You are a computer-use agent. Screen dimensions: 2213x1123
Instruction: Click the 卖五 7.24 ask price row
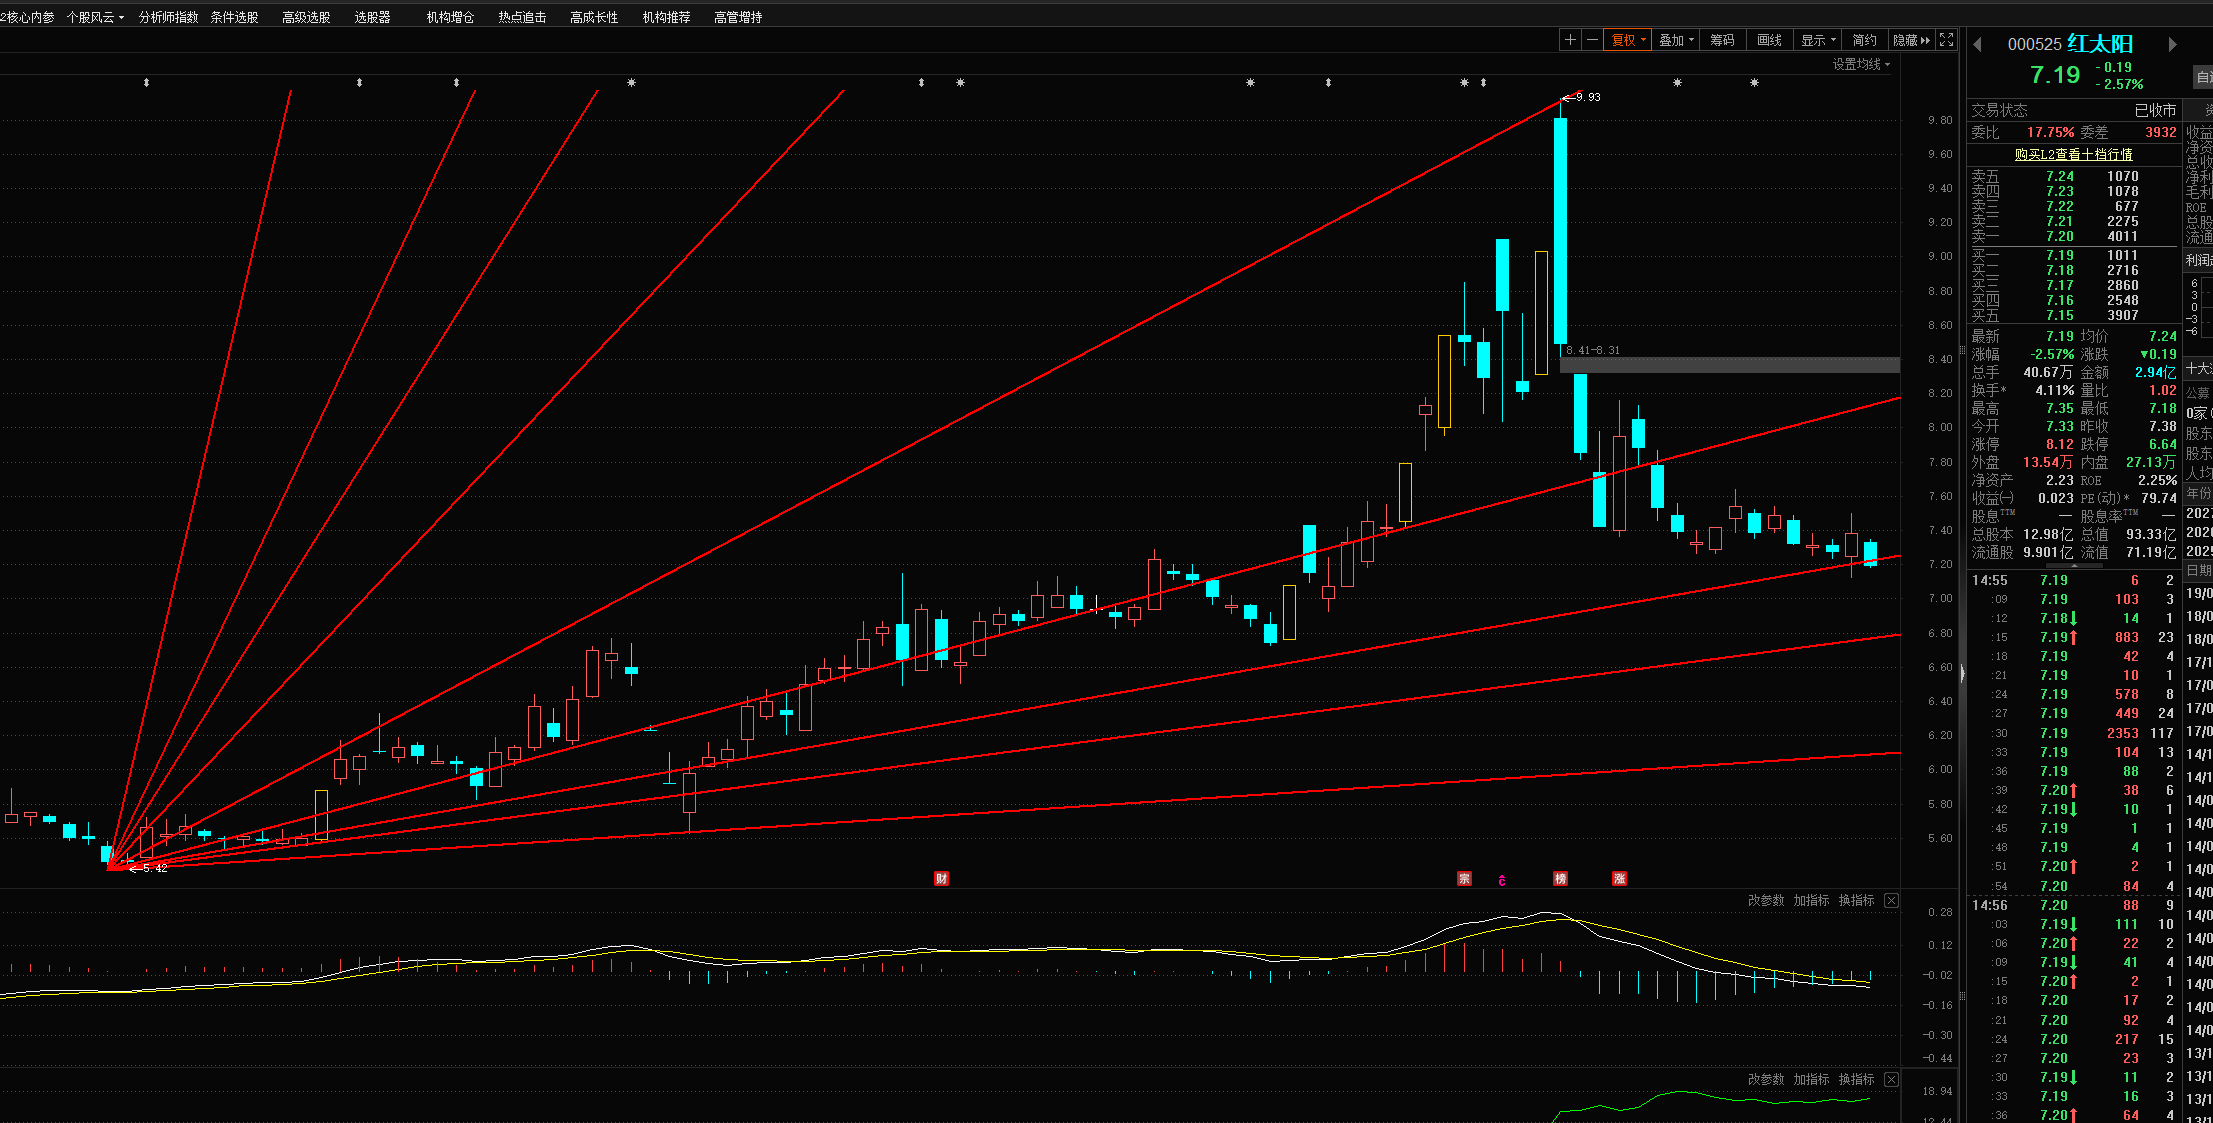(2073, 176)
